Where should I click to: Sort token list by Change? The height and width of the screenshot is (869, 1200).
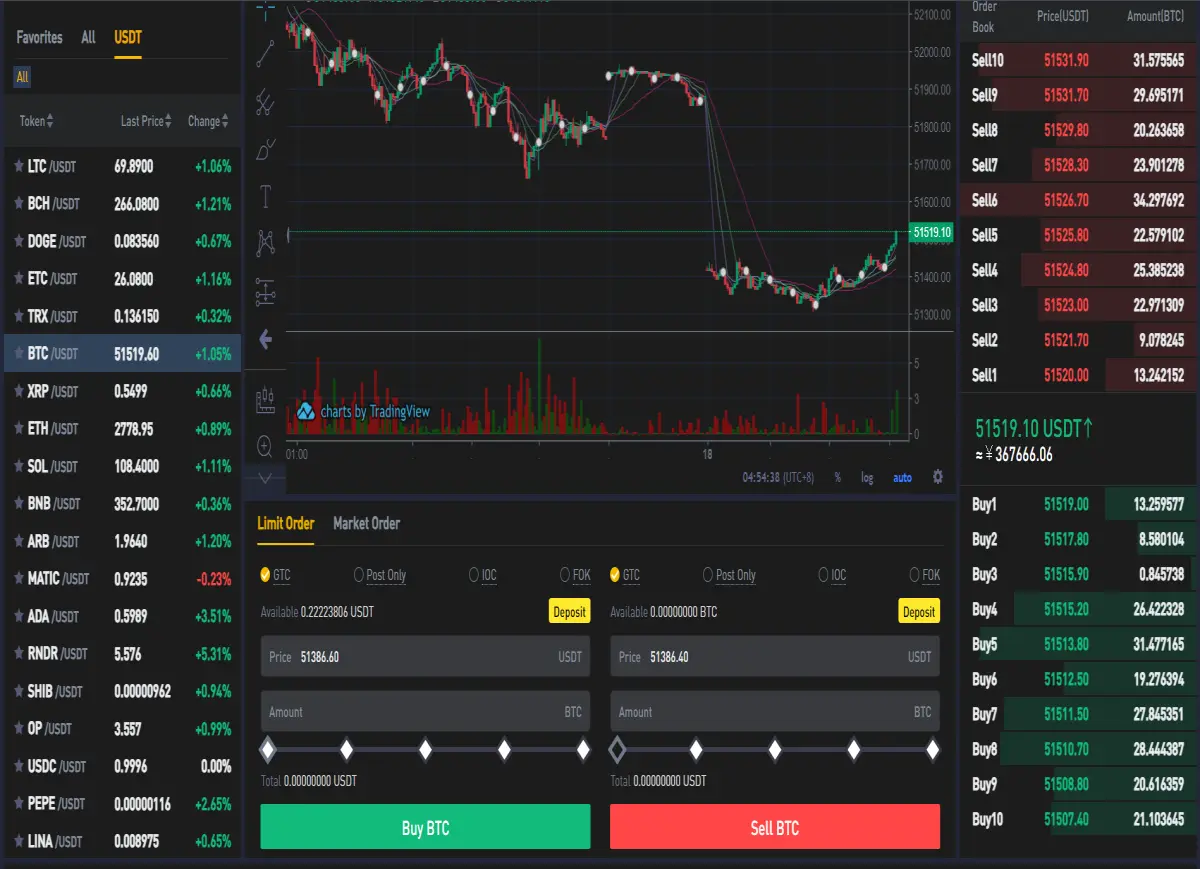pos(208,121)
